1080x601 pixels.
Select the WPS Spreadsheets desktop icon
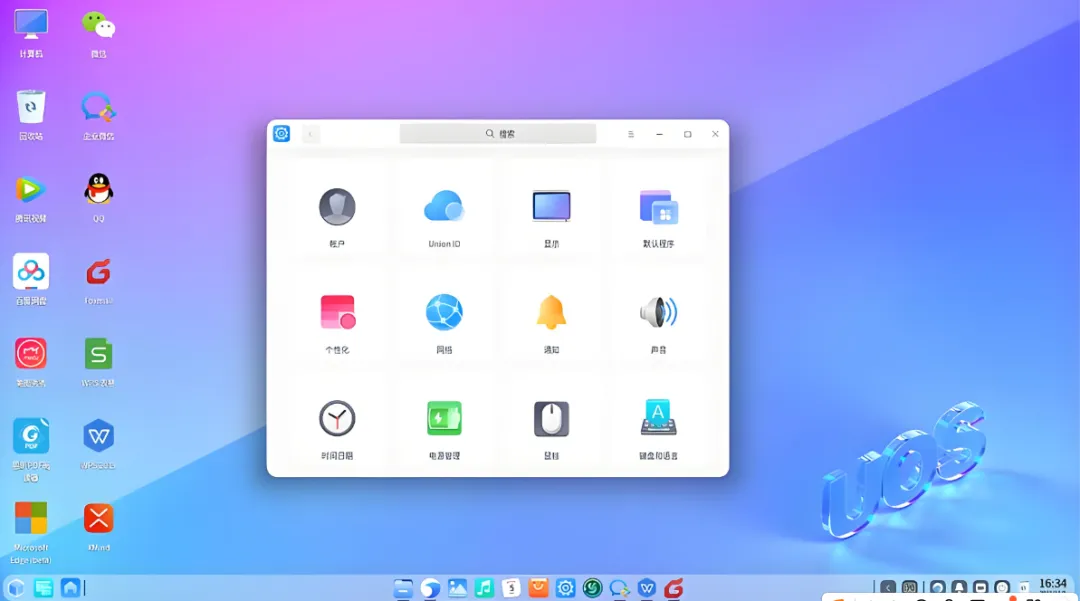pos(98,362)
